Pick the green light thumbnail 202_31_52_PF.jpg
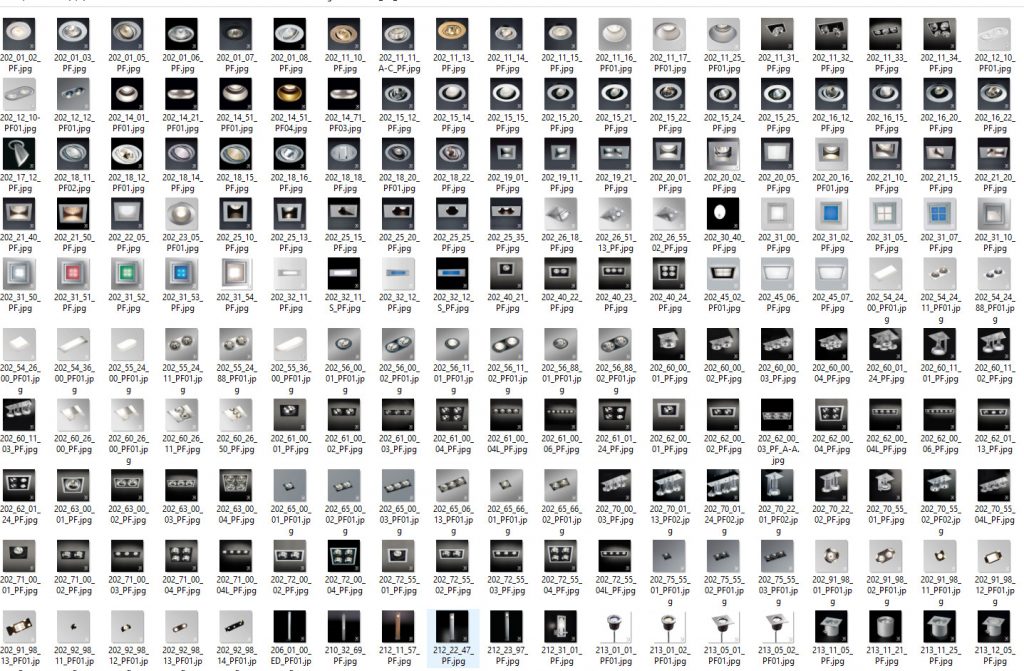Screen dimensions: 1024x671 [127, 273]
